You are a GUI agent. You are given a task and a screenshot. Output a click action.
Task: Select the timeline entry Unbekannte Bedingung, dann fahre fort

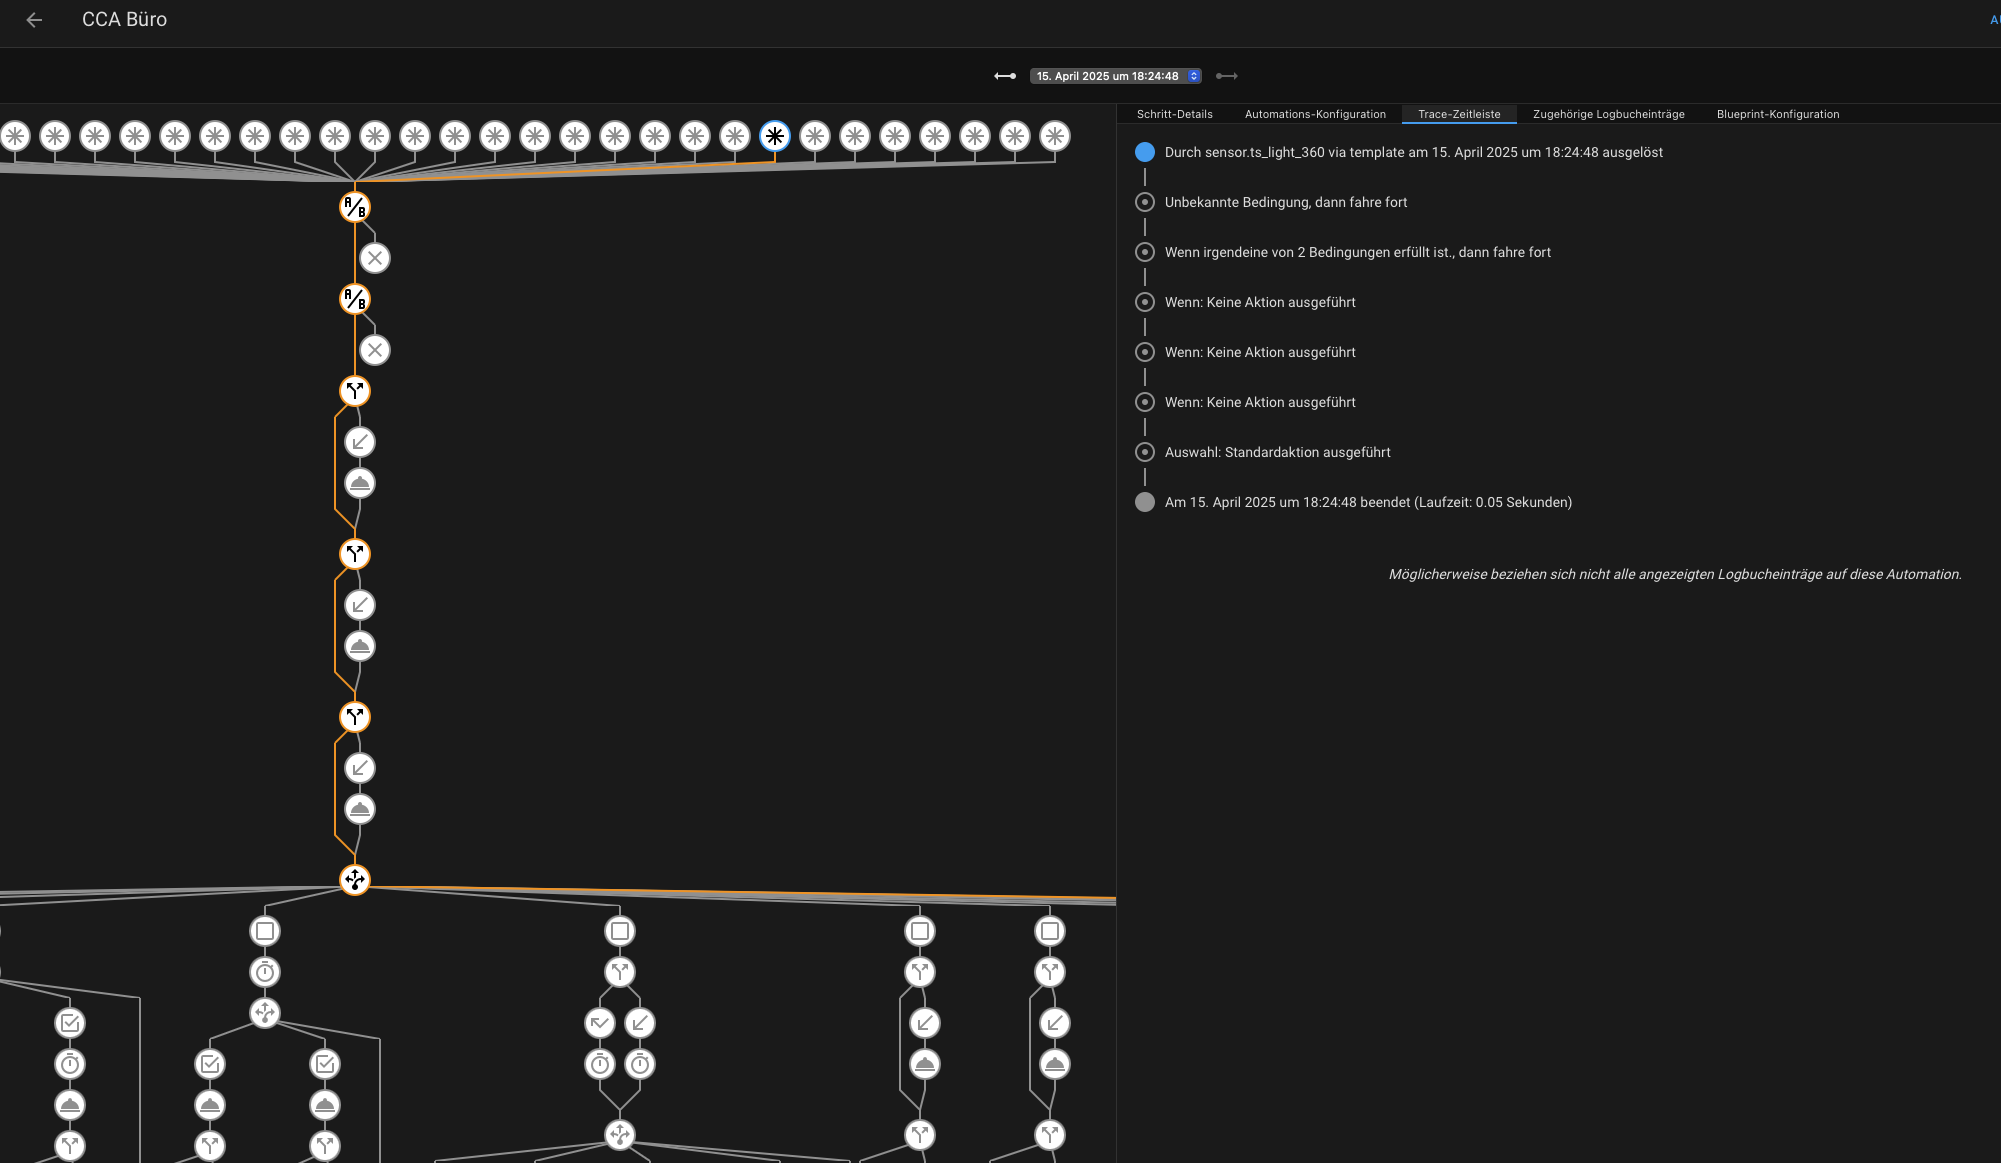click(x=1285, y=202)
